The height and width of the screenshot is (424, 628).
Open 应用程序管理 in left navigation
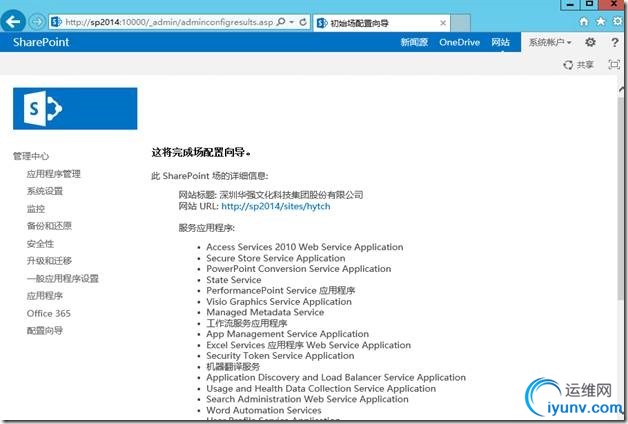click(54, 174)
